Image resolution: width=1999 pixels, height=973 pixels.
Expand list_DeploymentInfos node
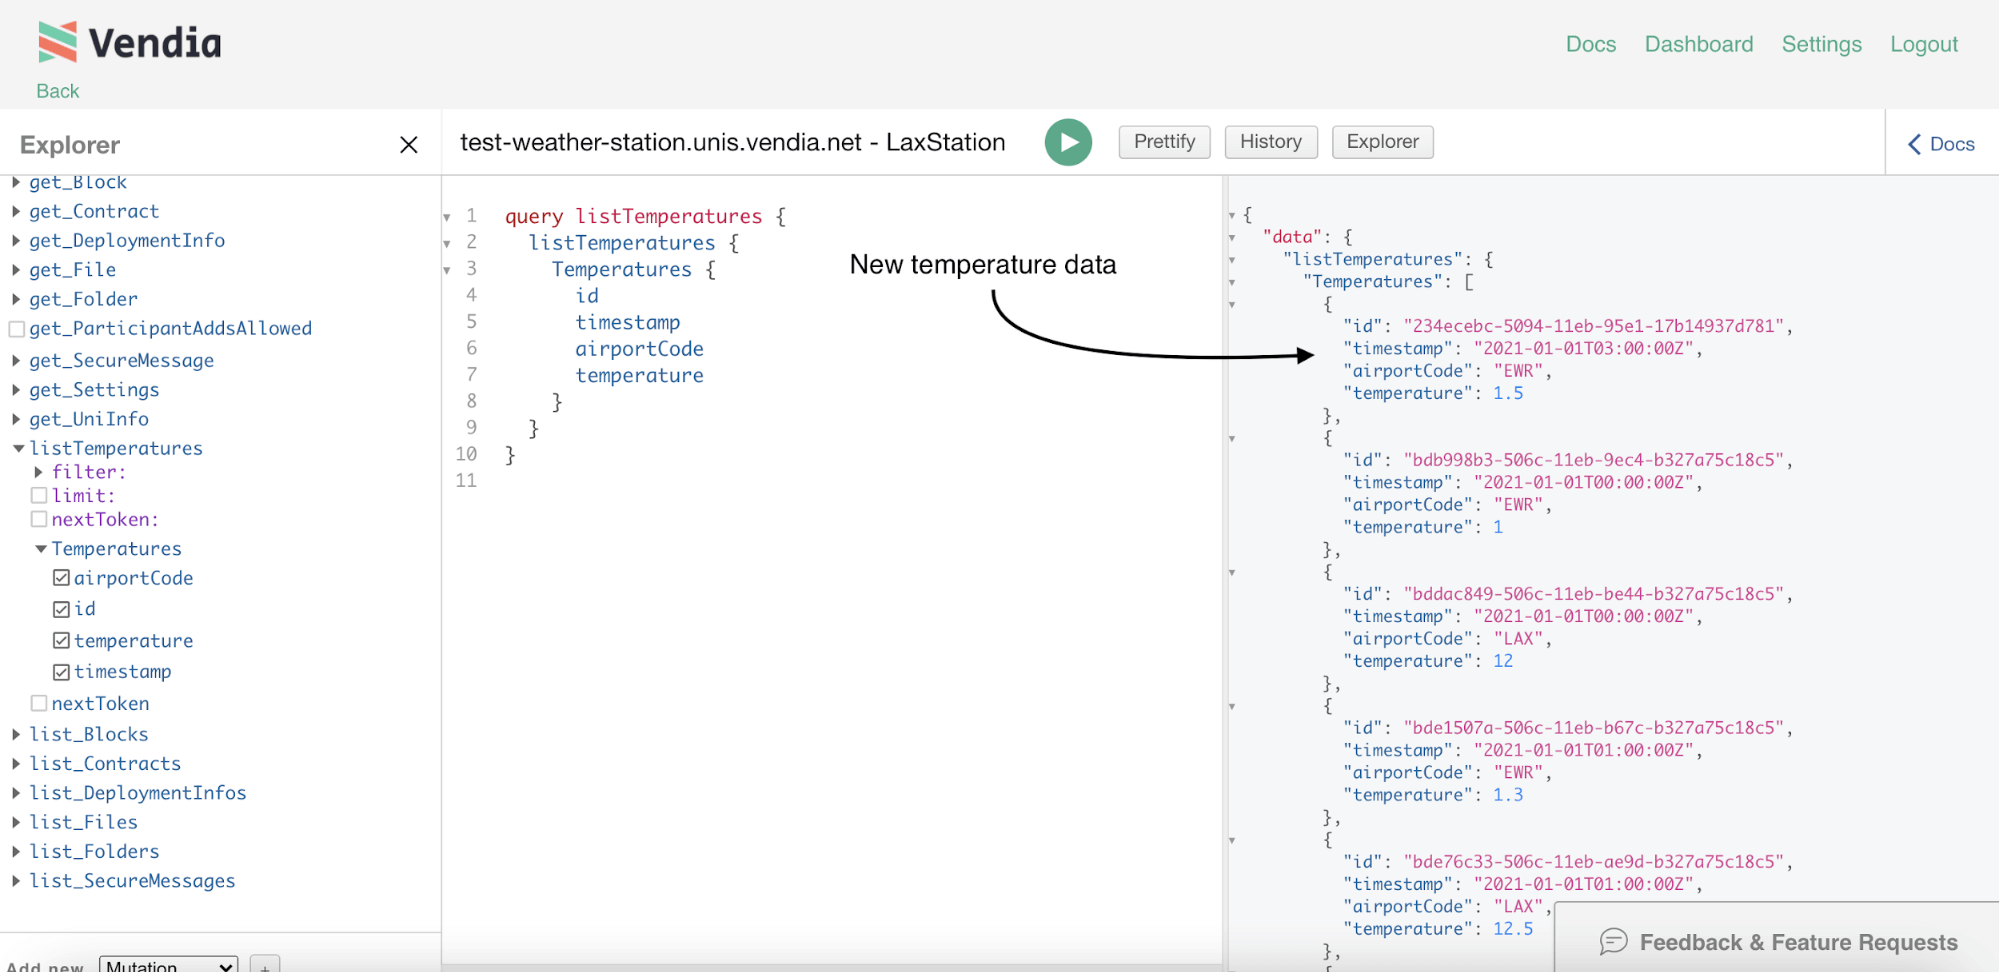pos(16,793)
